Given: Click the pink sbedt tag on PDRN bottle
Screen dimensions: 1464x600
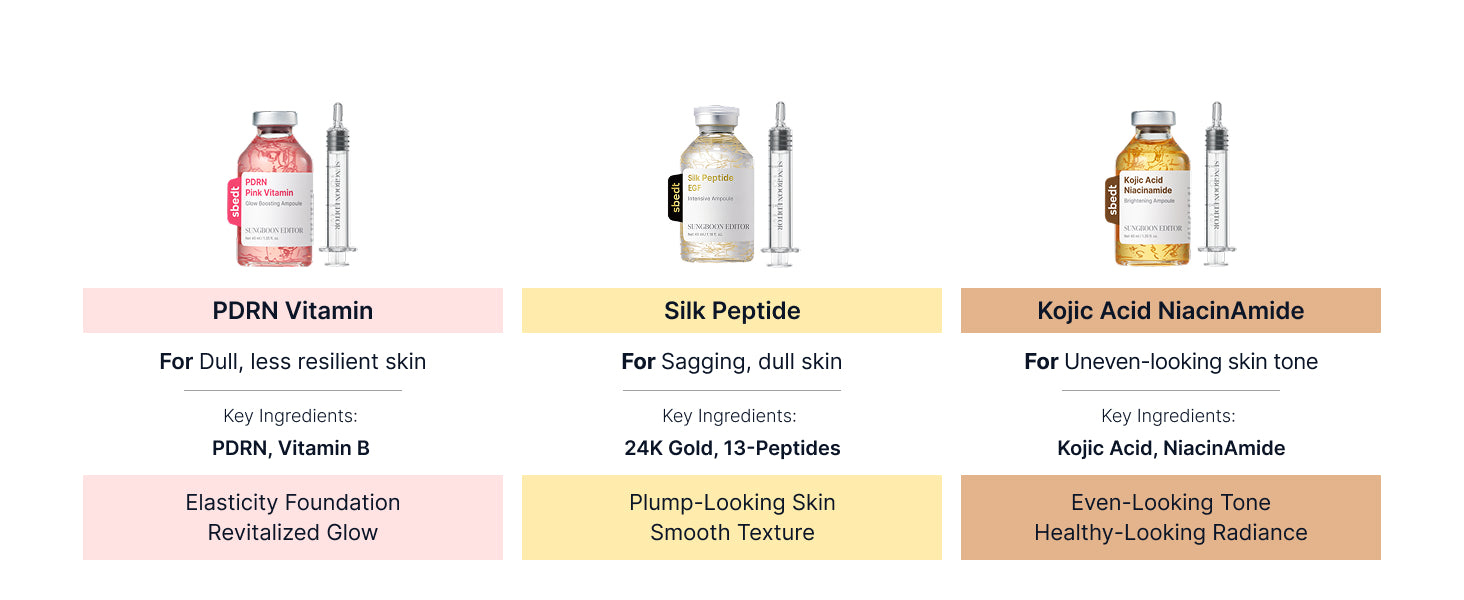Looking at the screenshot, I should [235, 200].
